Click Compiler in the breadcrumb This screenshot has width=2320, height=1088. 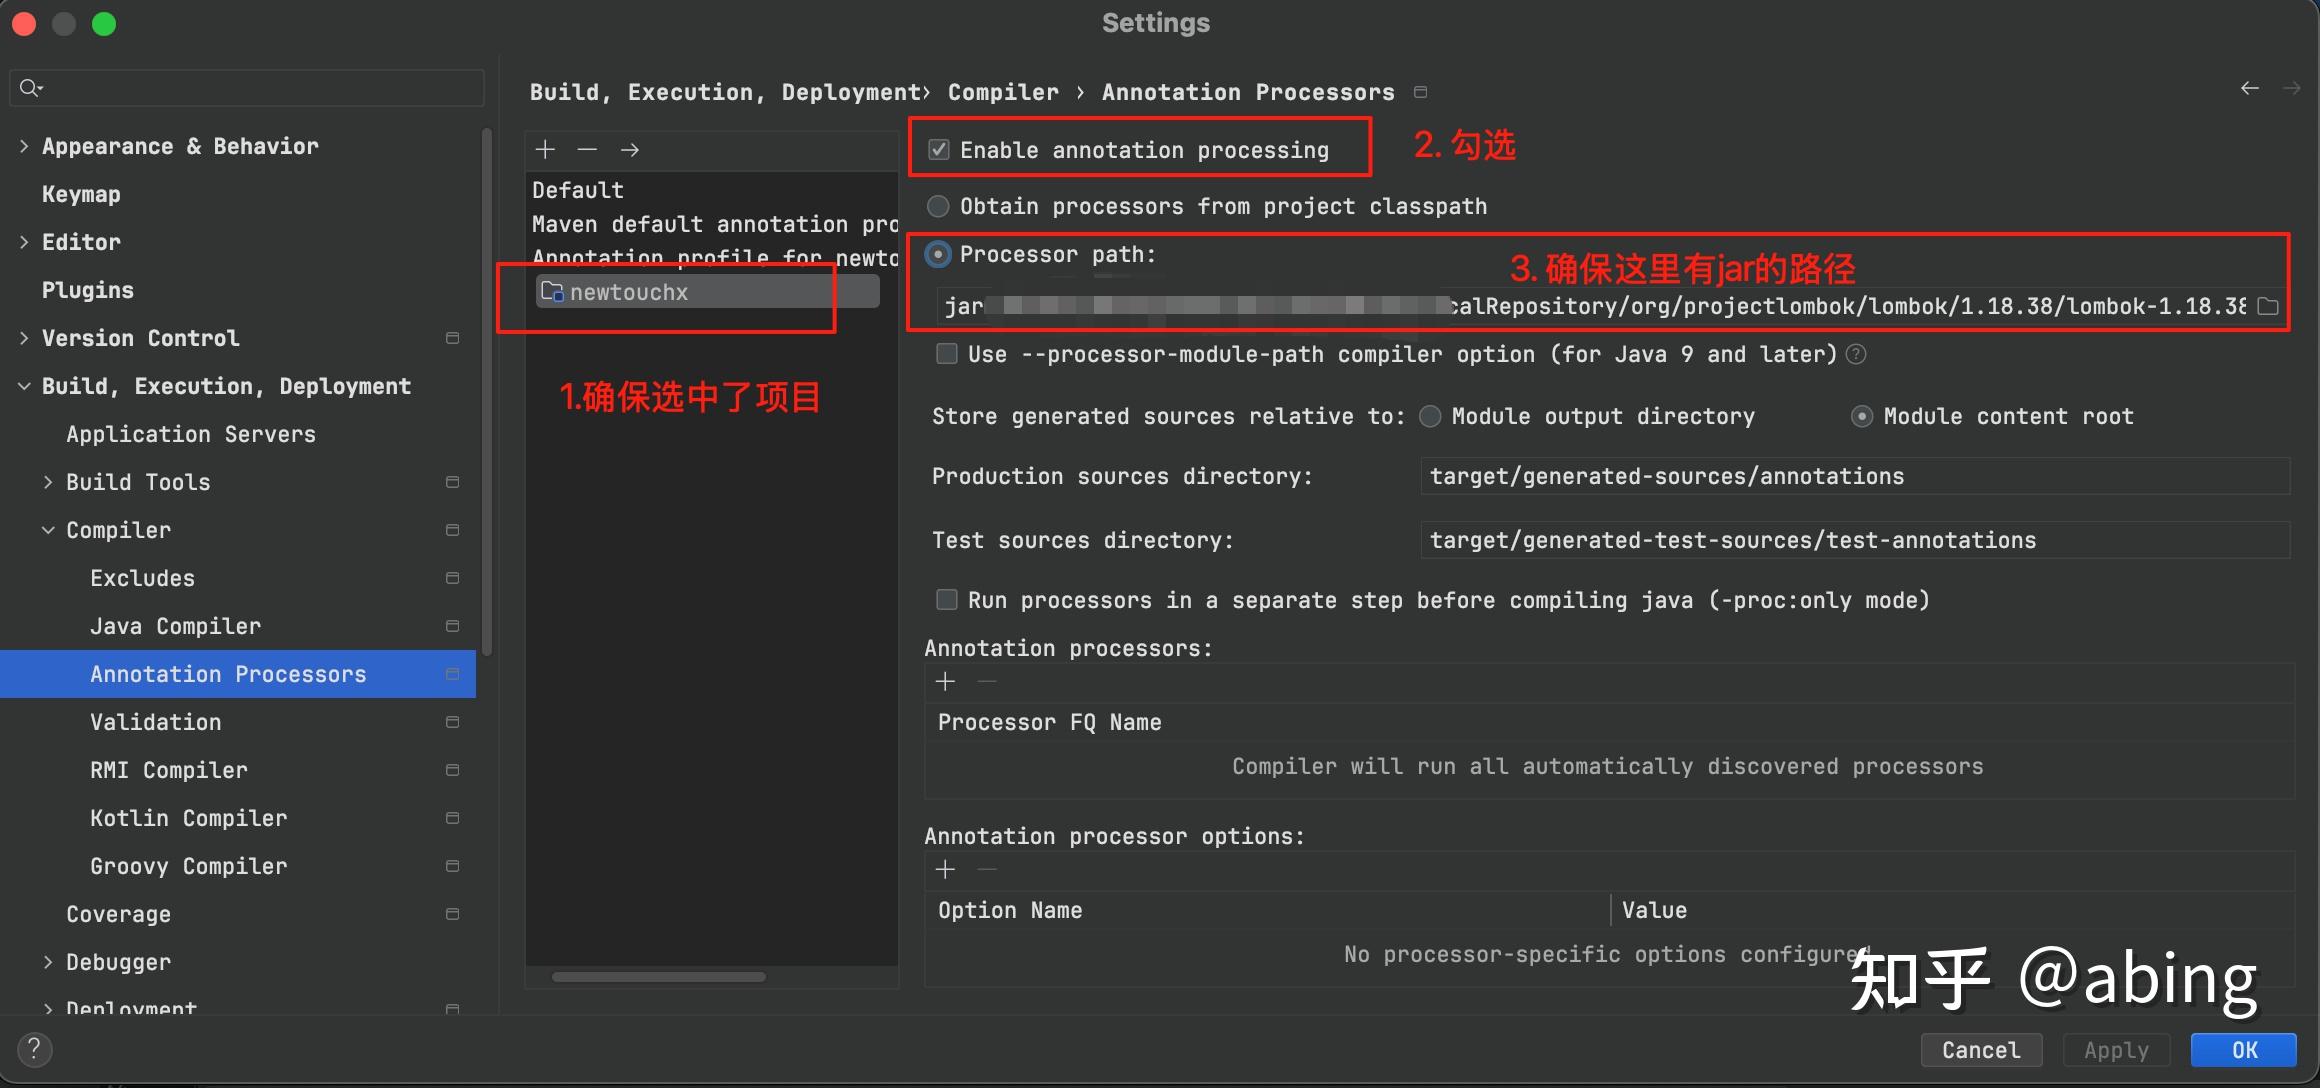click(1003, 92)
